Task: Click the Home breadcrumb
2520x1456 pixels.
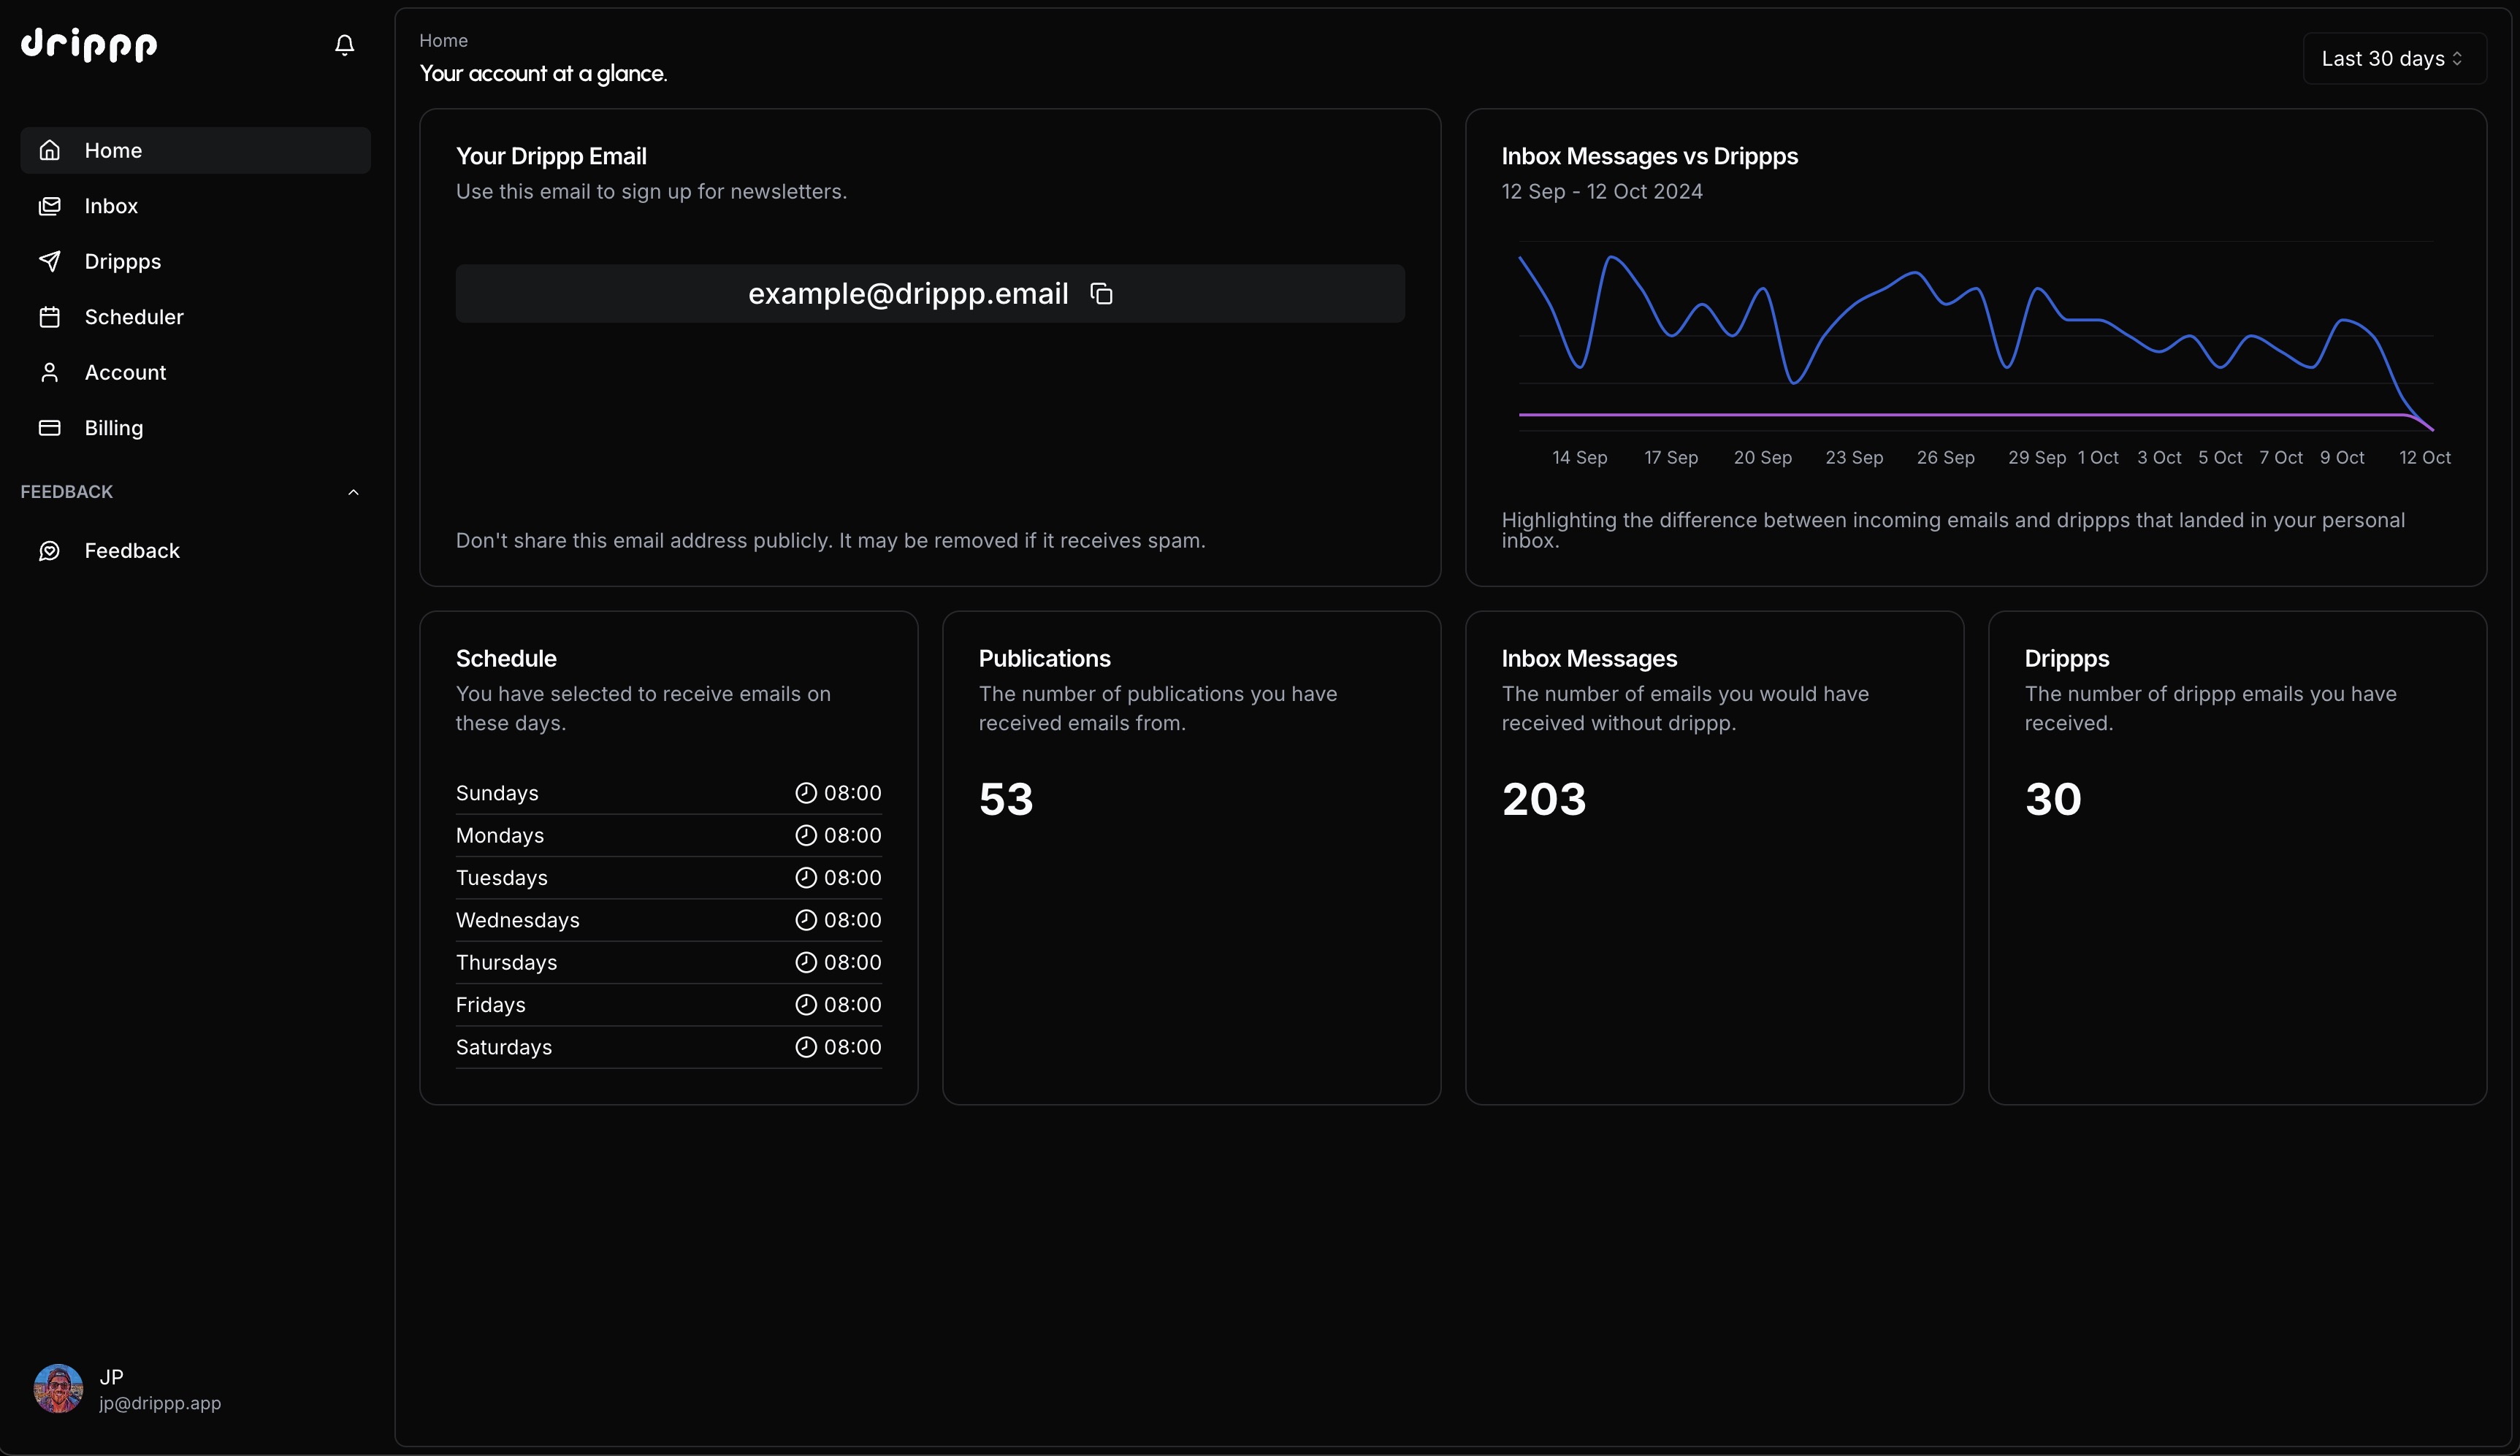Action: (443, 41)
